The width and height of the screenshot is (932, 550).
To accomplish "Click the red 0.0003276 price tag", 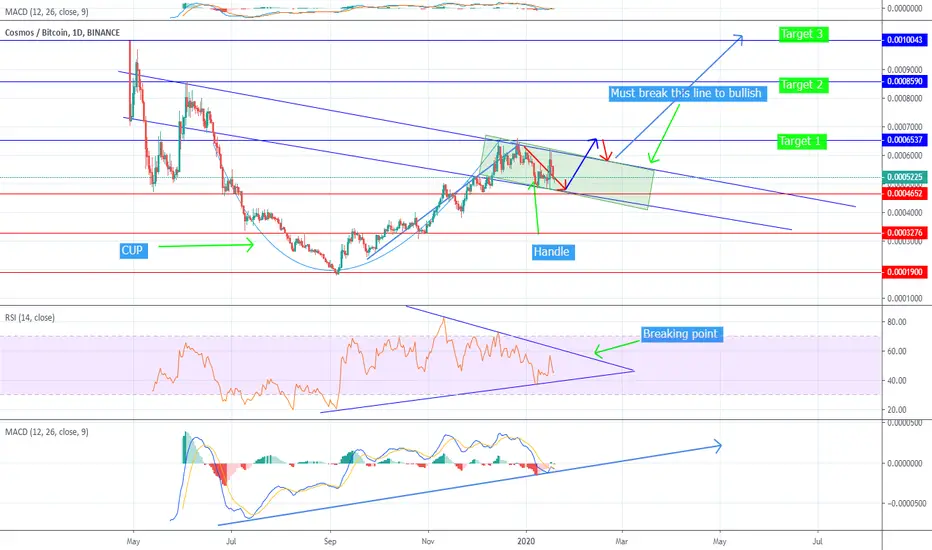I will pos(905,232).
